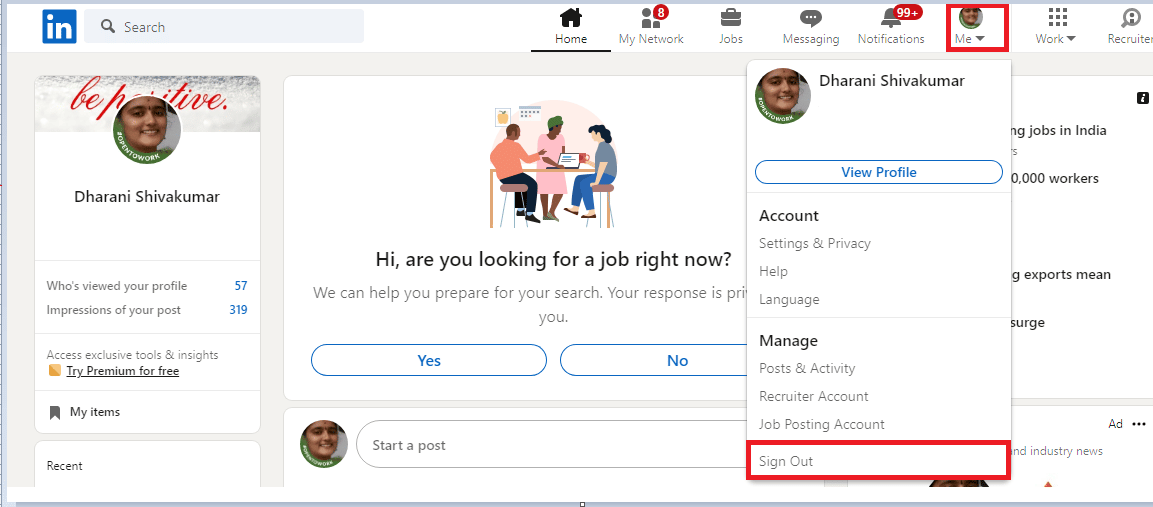Open Who's viewed your profile stats

[x=117, y=286]
